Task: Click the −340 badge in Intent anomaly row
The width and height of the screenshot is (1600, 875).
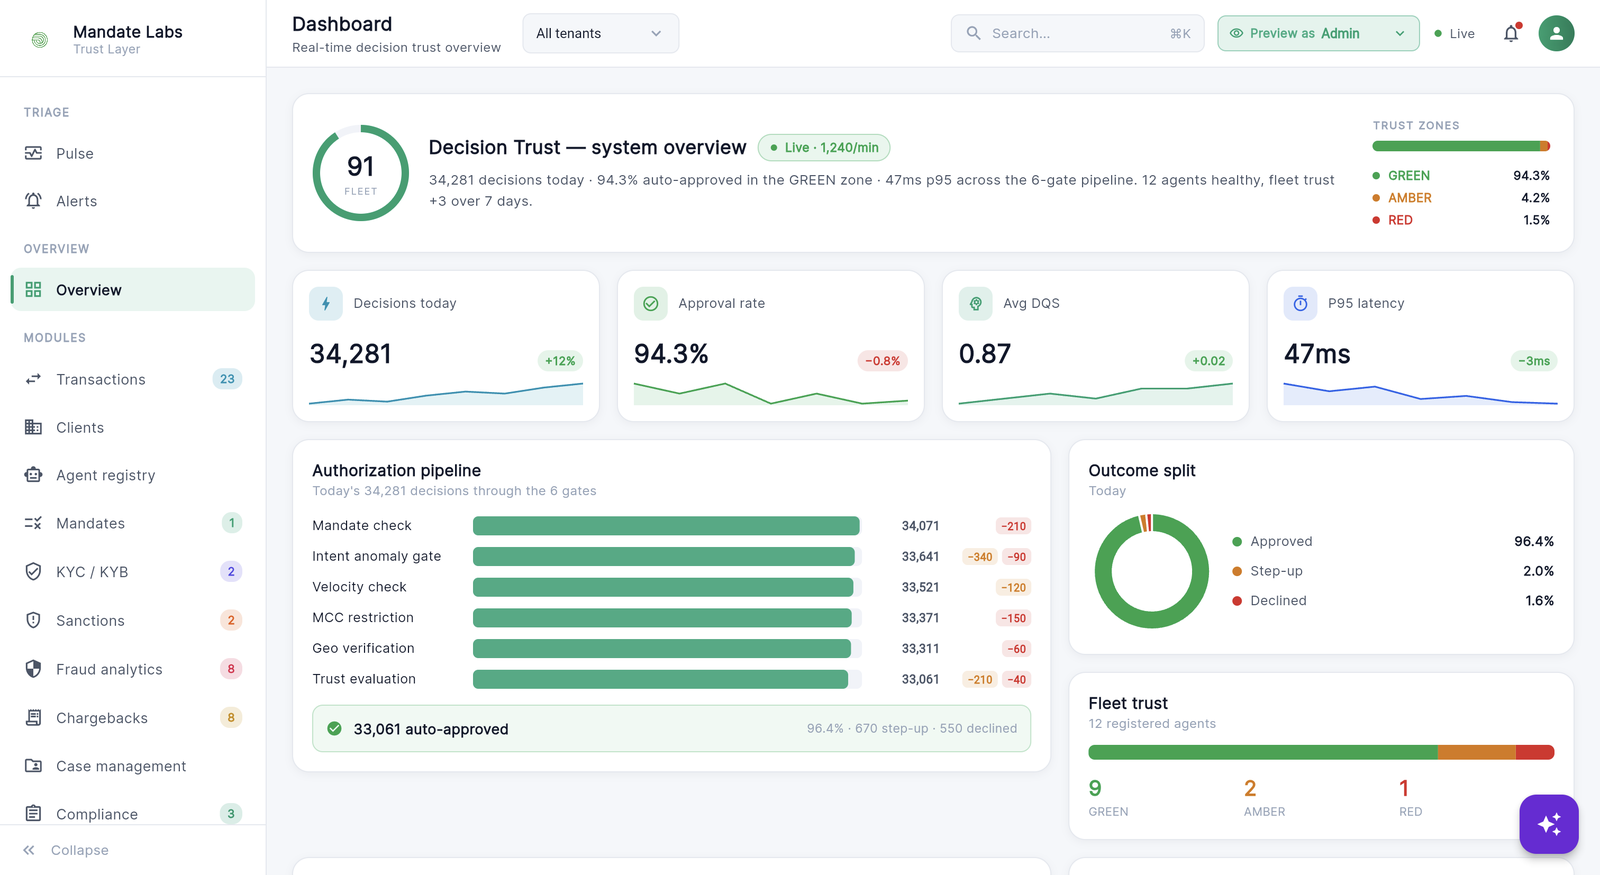Action: pos(980,557)
